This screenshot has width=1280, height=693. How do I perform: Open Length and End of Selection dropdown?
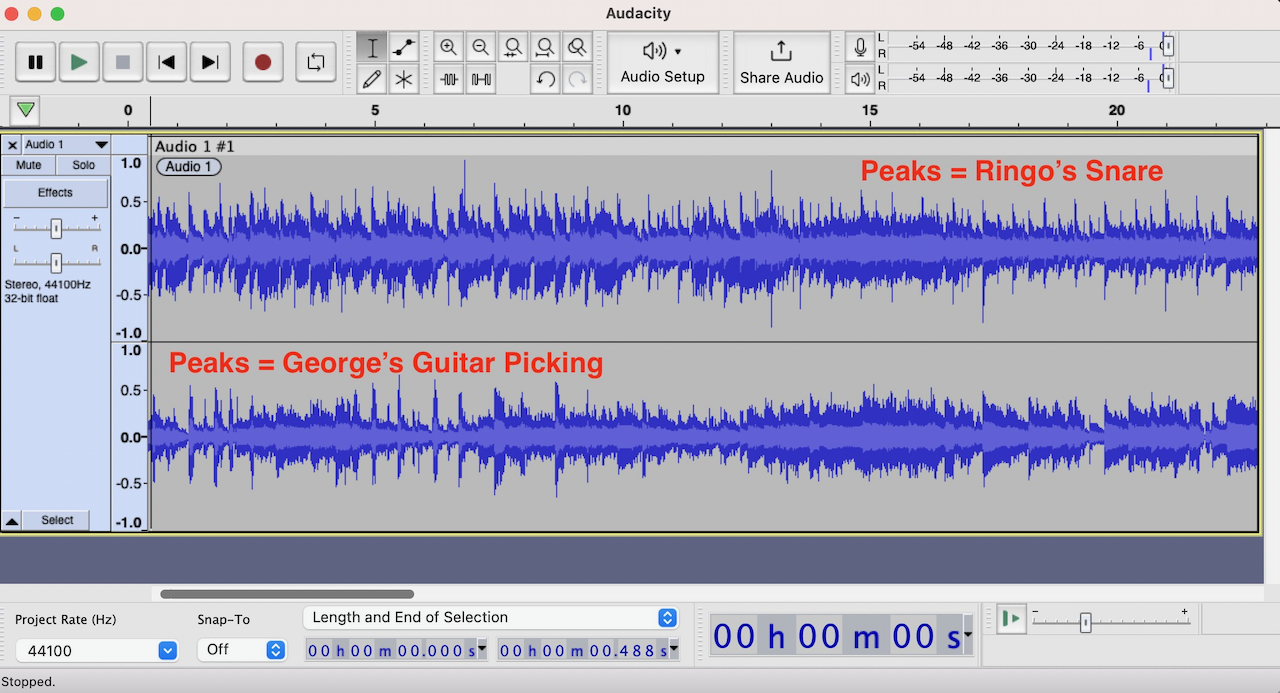tap(491, 618)
